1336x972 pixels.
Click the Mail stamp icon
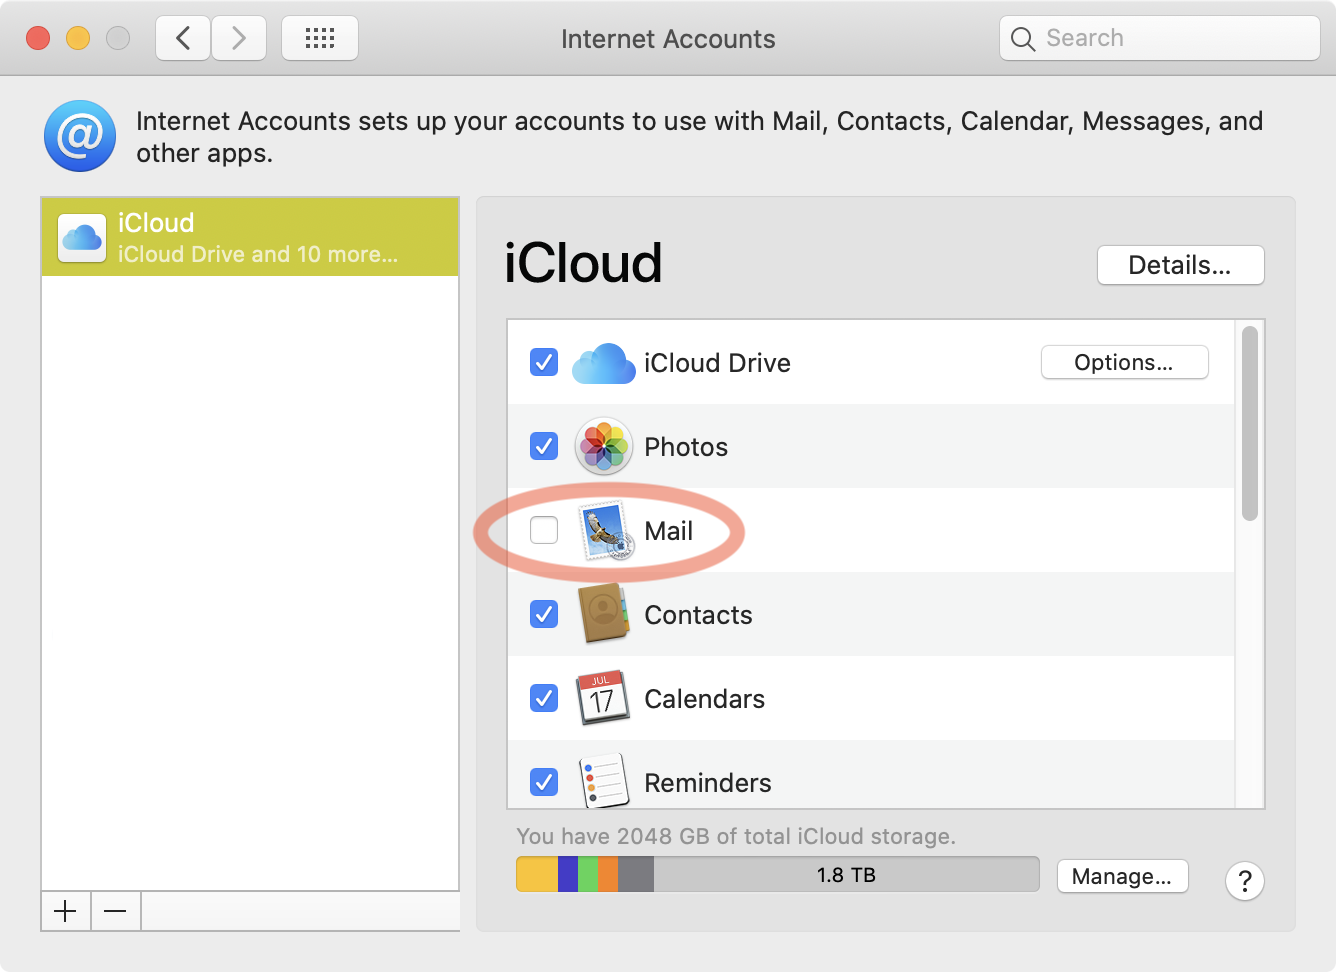coord(605,530)
